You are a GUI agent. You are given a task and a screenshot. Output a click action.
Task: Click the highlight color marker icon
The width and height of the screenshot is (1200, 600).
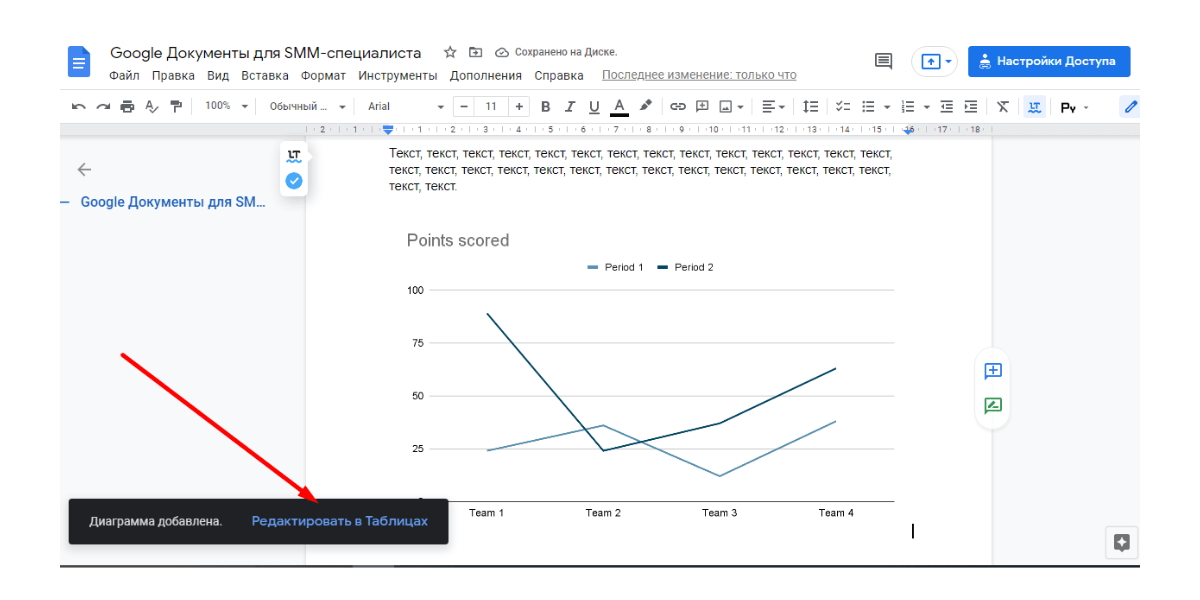point(646,106)
